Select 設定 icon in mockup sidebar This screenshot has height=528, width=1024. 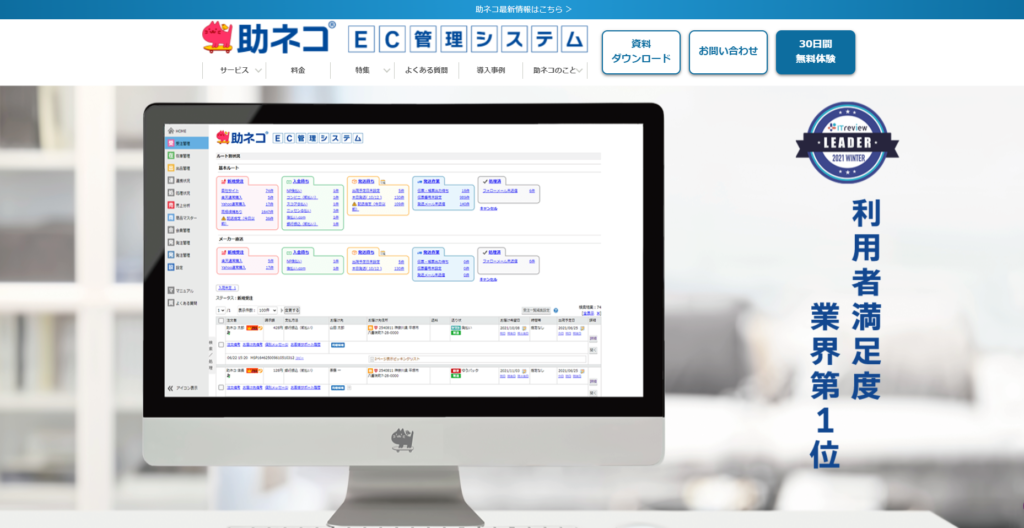[x=170, y=267]
